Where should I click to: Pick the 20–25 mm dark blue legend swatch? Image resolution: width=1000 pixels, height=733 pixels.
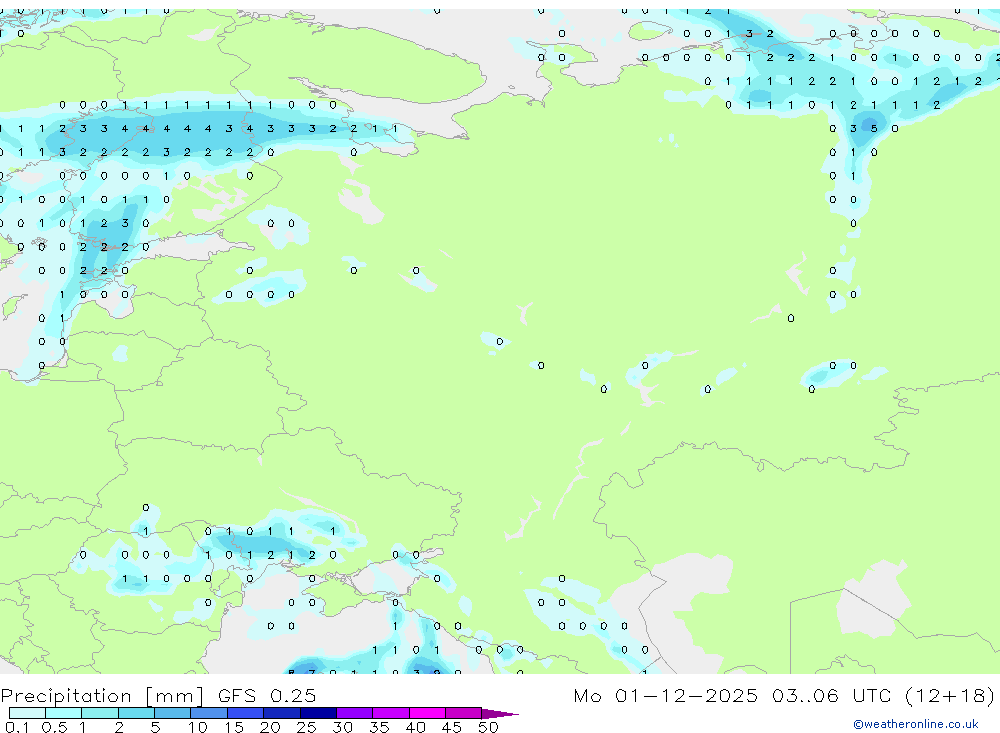point(282,713)
